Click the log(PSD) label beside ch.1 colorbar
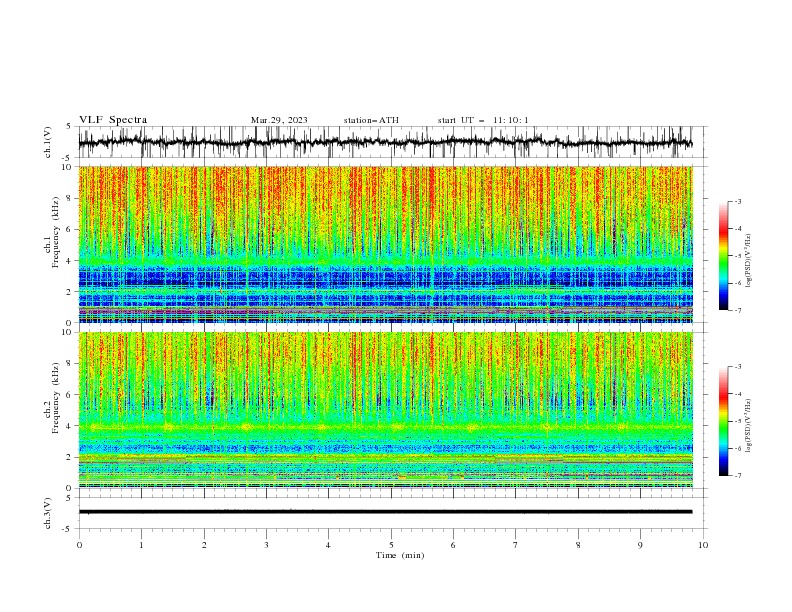Viewport: 792px width, 612px height. pyautogui.click(x=748, y=261)
